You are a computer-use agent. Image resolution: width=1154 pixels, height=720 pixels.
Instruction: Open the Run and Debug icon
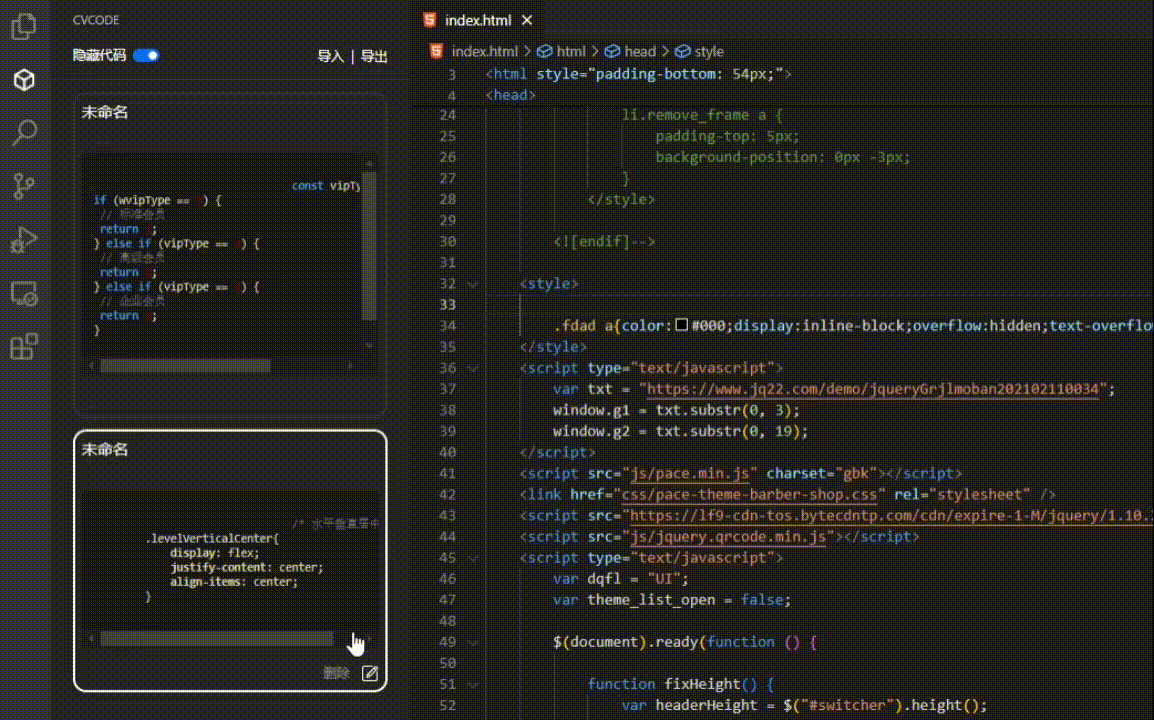(24, 240)
